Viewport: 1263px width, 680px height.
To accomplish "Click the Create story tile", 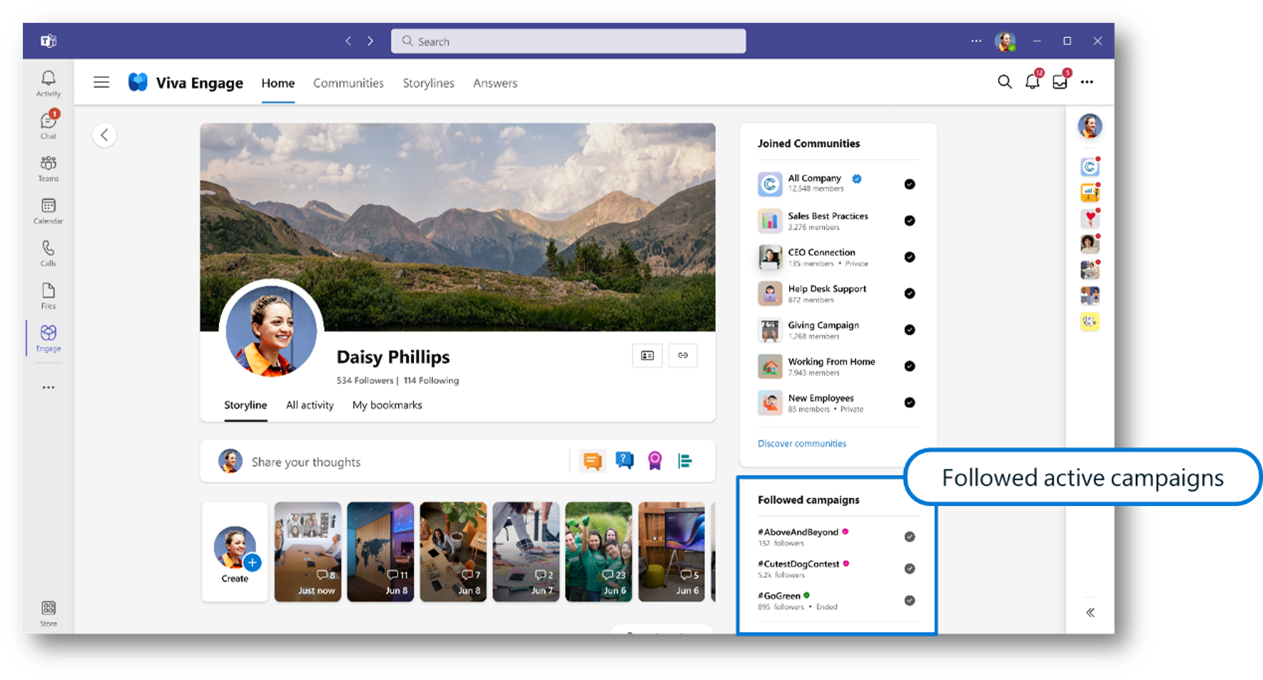I will pyautogui.click(x=235, y=552).
